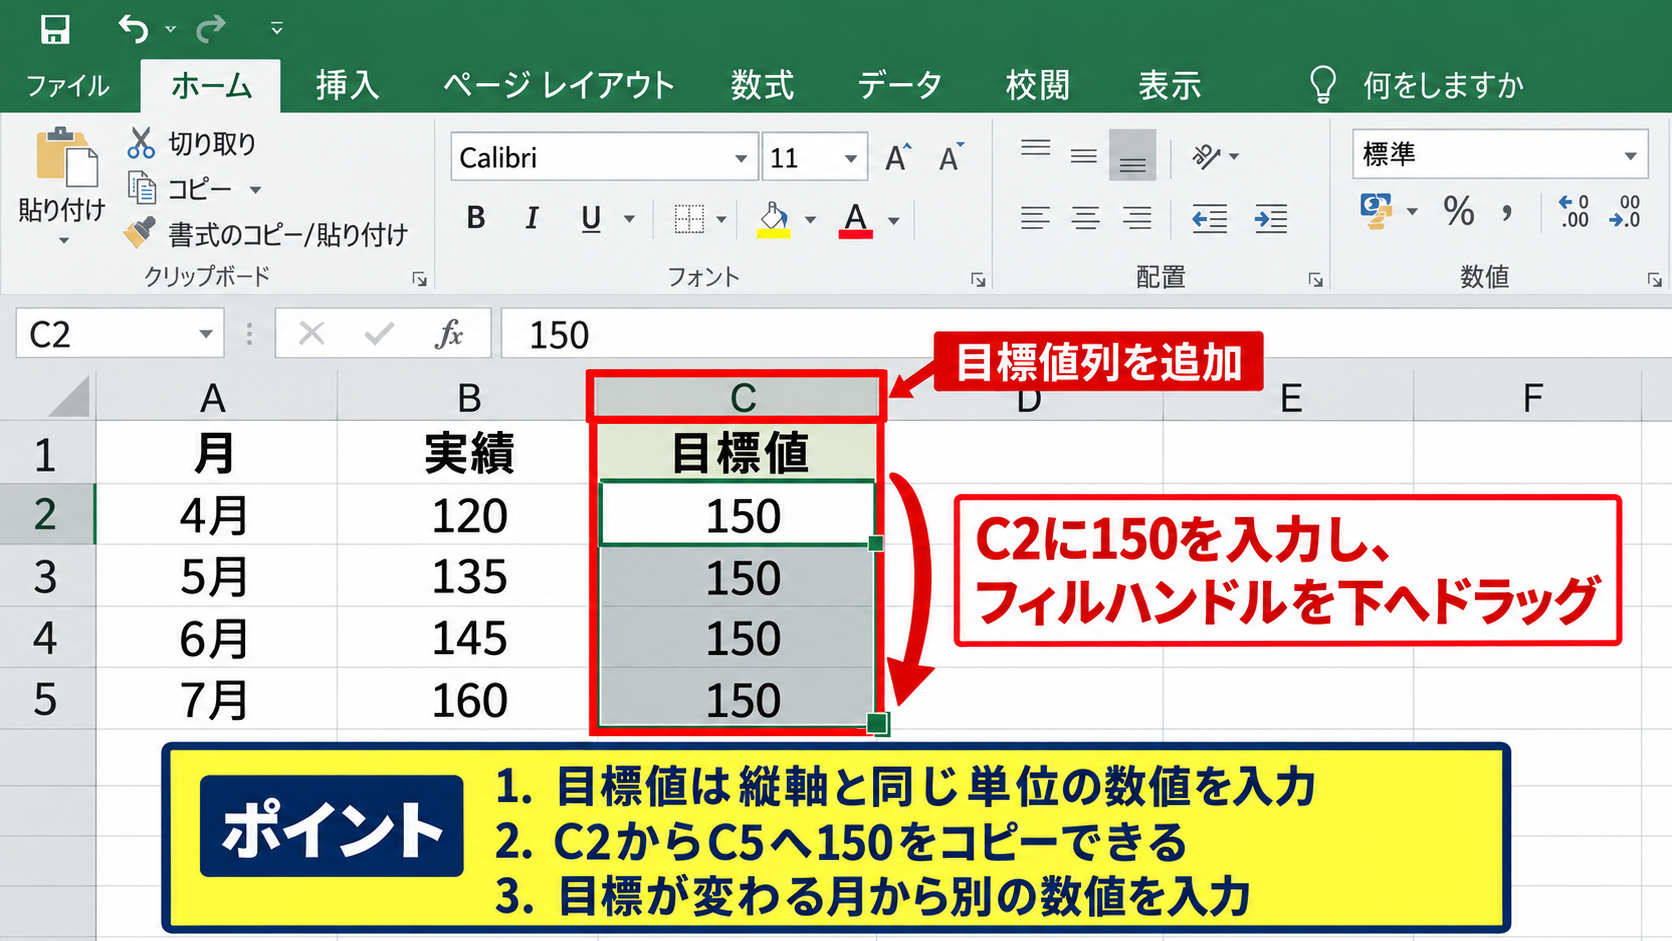Viewport: 1672px width, 941px height.
Task: Apply the yellow fill color bucket
Action: pyautogui.click(x=774, y=219)
